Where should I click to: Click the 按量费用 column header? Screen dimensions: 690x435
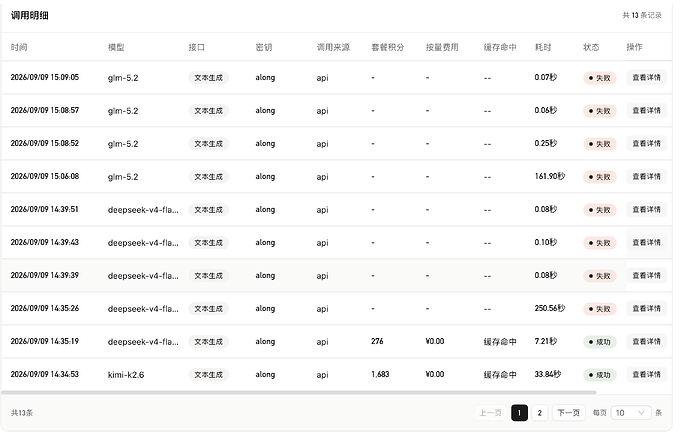pyautogui.click(x=442, y=47)
